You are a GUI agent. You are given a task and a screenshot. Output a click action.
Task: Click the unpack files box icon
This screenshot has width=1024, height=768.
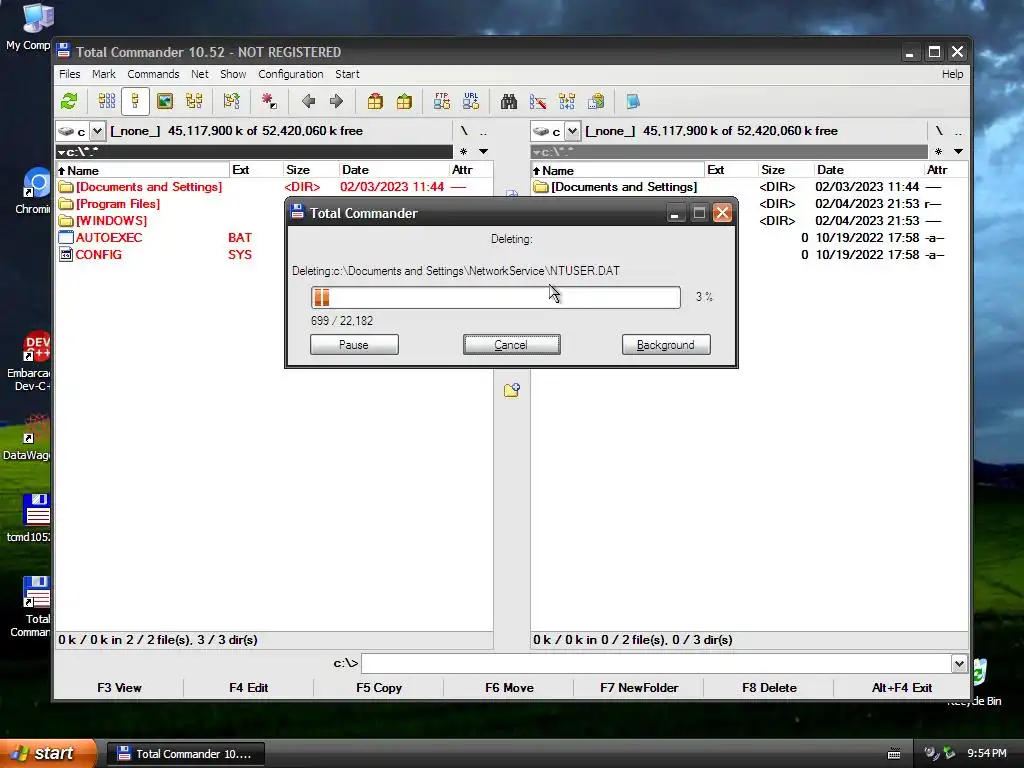(x=404, y=101)
